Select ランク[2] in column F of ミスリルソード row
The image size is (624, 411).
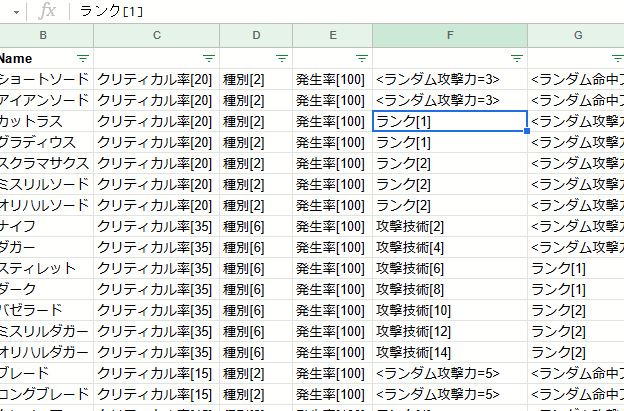[450, 184]
